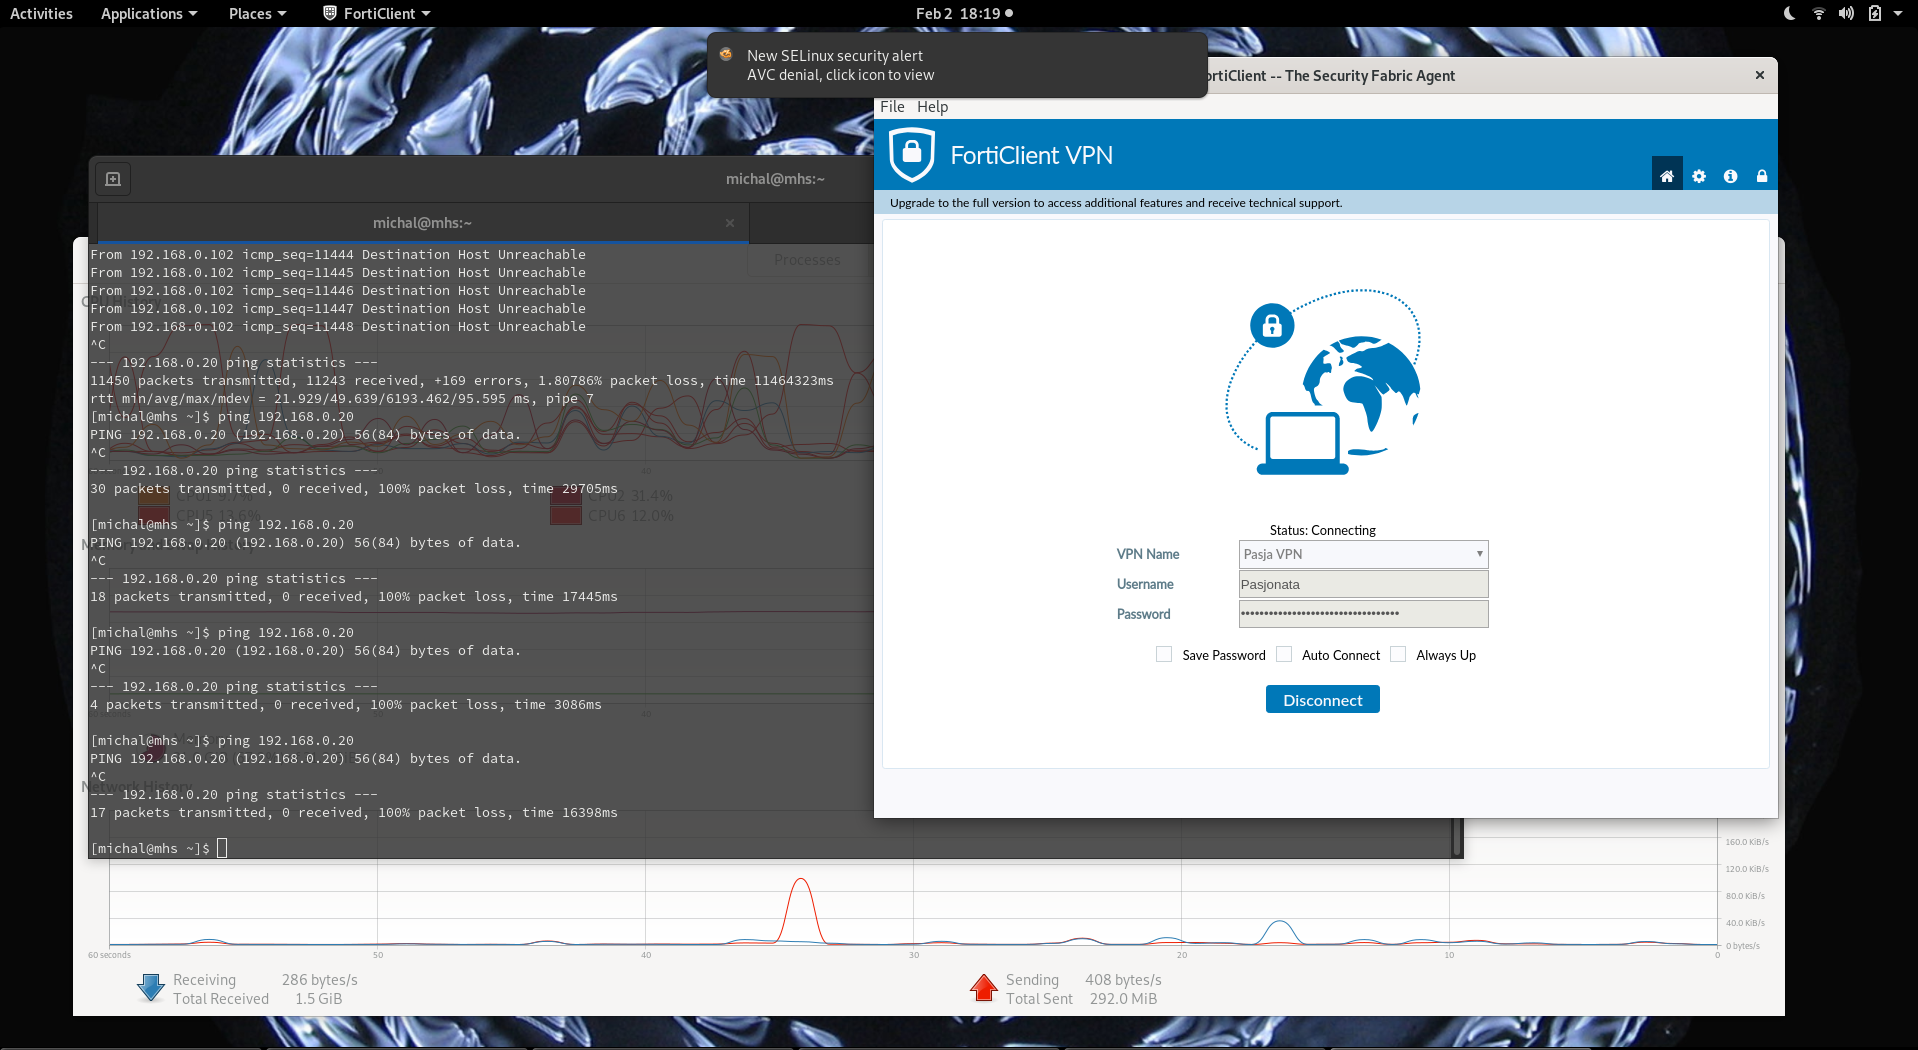This screenshot has width=1918, height=1050.
Task: Enable the Always Up checkbox
Action: click(x=1398, y=654)
